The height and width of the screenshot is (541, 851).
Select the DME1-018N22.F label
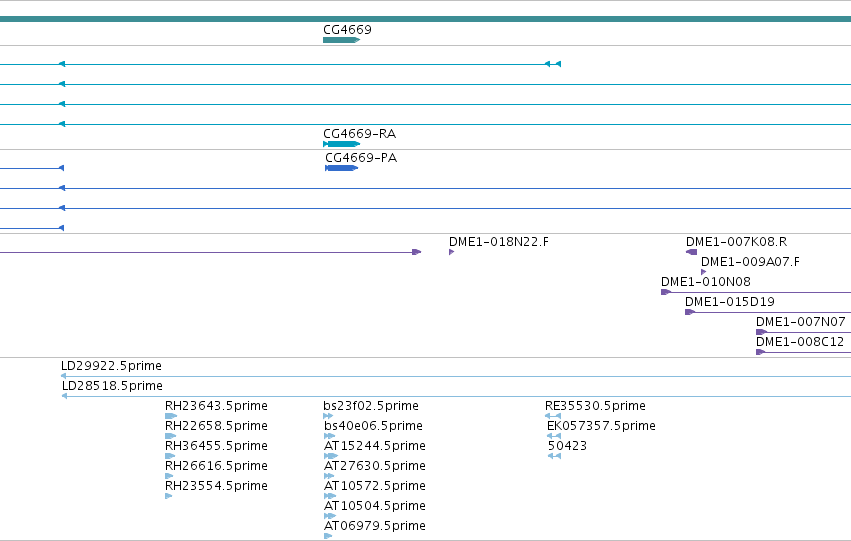coord(499,241)
